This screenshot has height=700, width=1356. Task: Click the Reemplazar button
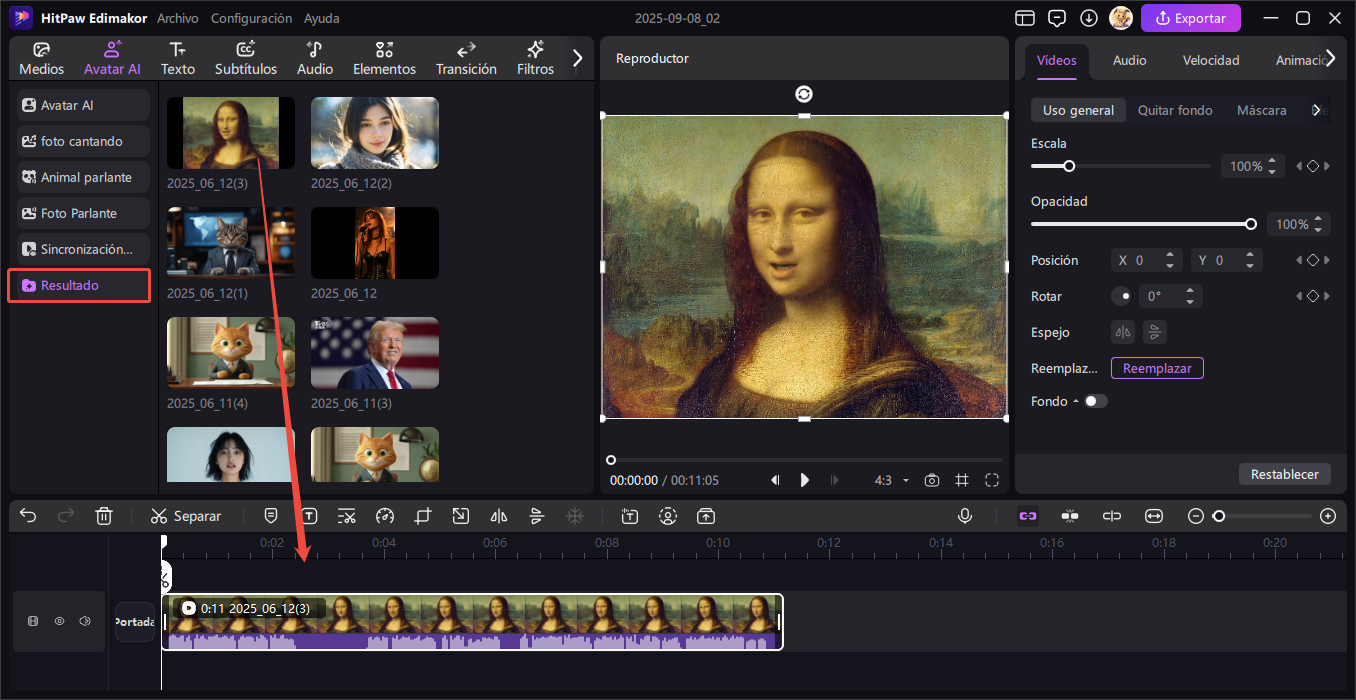[1157, 368]
